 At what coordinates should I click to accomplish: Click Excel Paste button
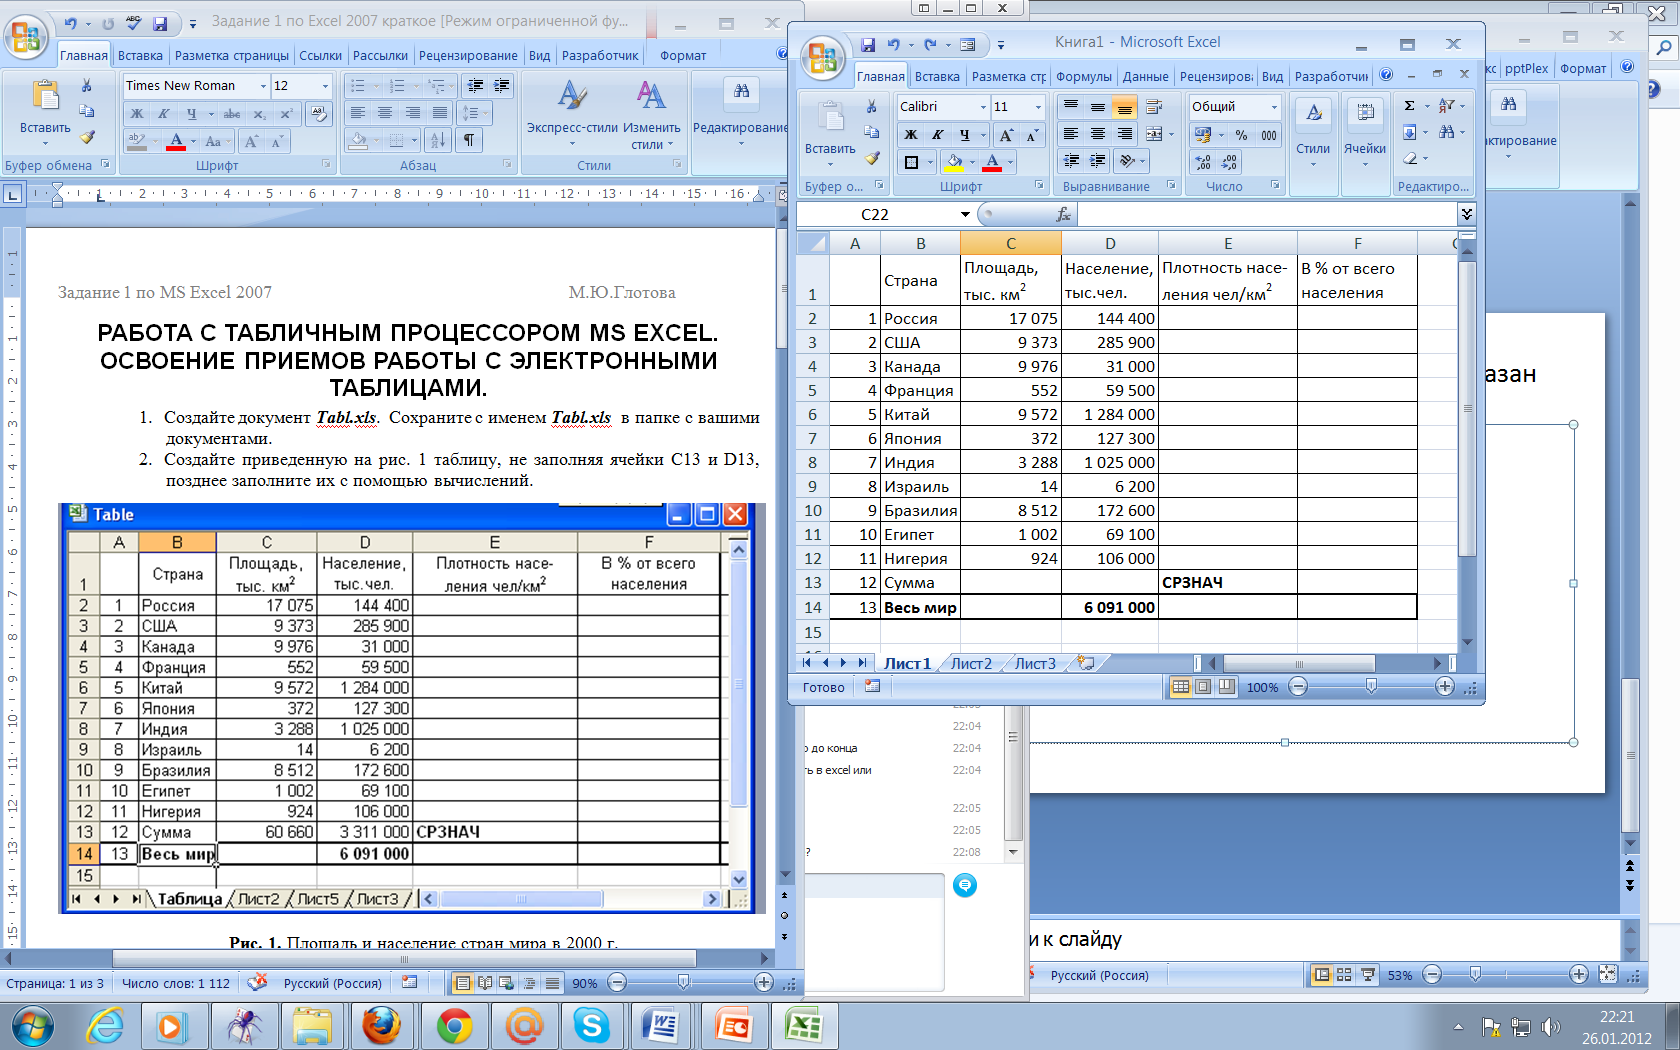coord(830,127)
